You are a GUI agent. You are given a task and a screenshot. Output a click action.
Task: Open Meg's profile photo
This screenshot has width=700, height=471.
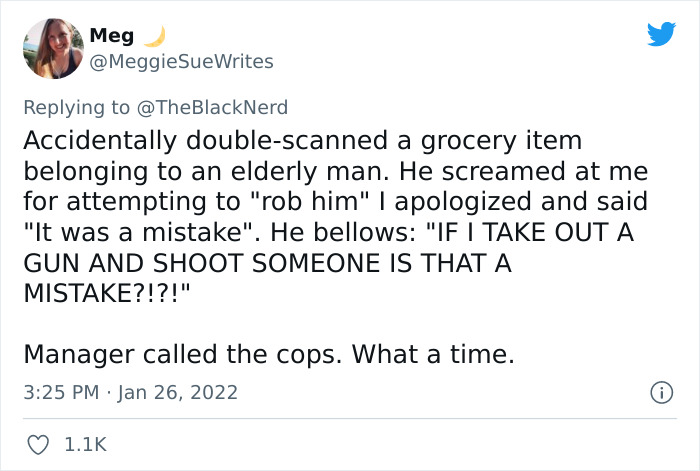54,48
